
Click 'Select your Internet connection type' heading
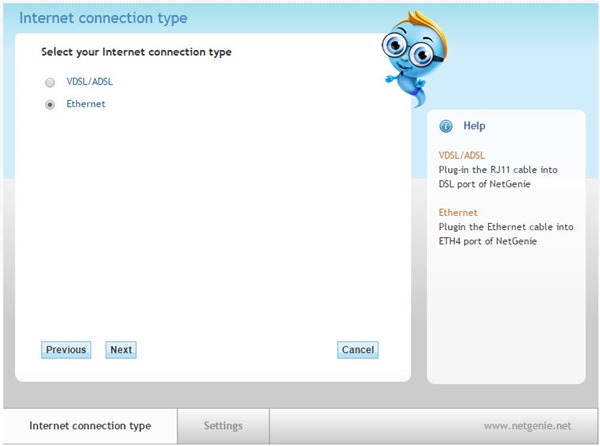(136, 52)
